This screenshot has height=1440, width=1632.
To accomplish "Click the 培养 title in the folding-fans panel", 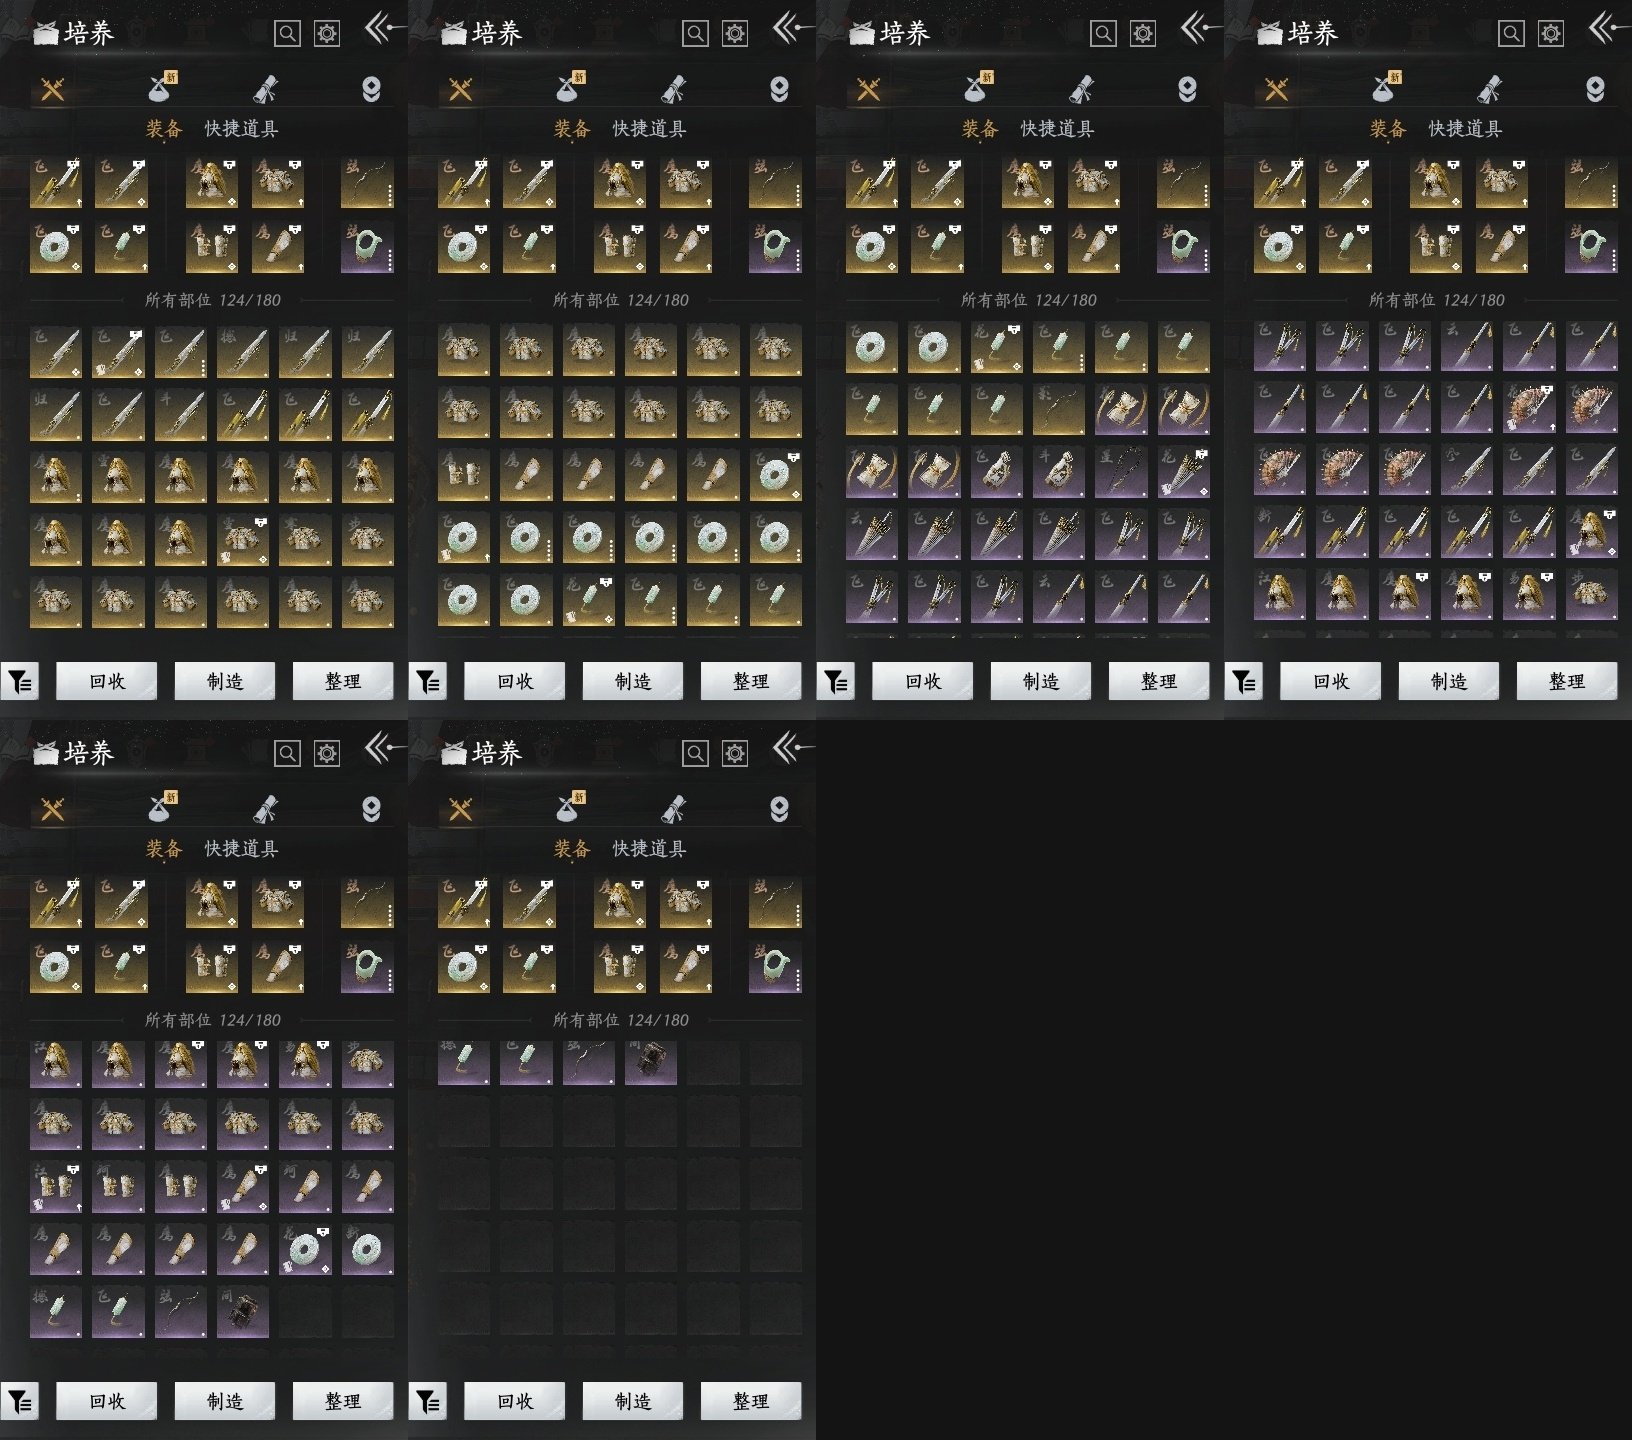I will [1312, 34].
